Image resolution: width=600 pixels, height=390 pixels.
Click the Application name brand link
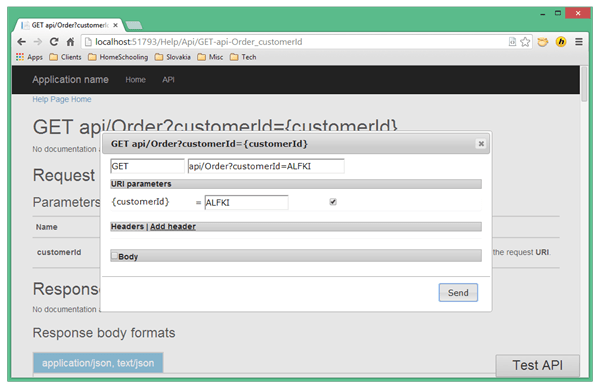[x=70, y=80]
